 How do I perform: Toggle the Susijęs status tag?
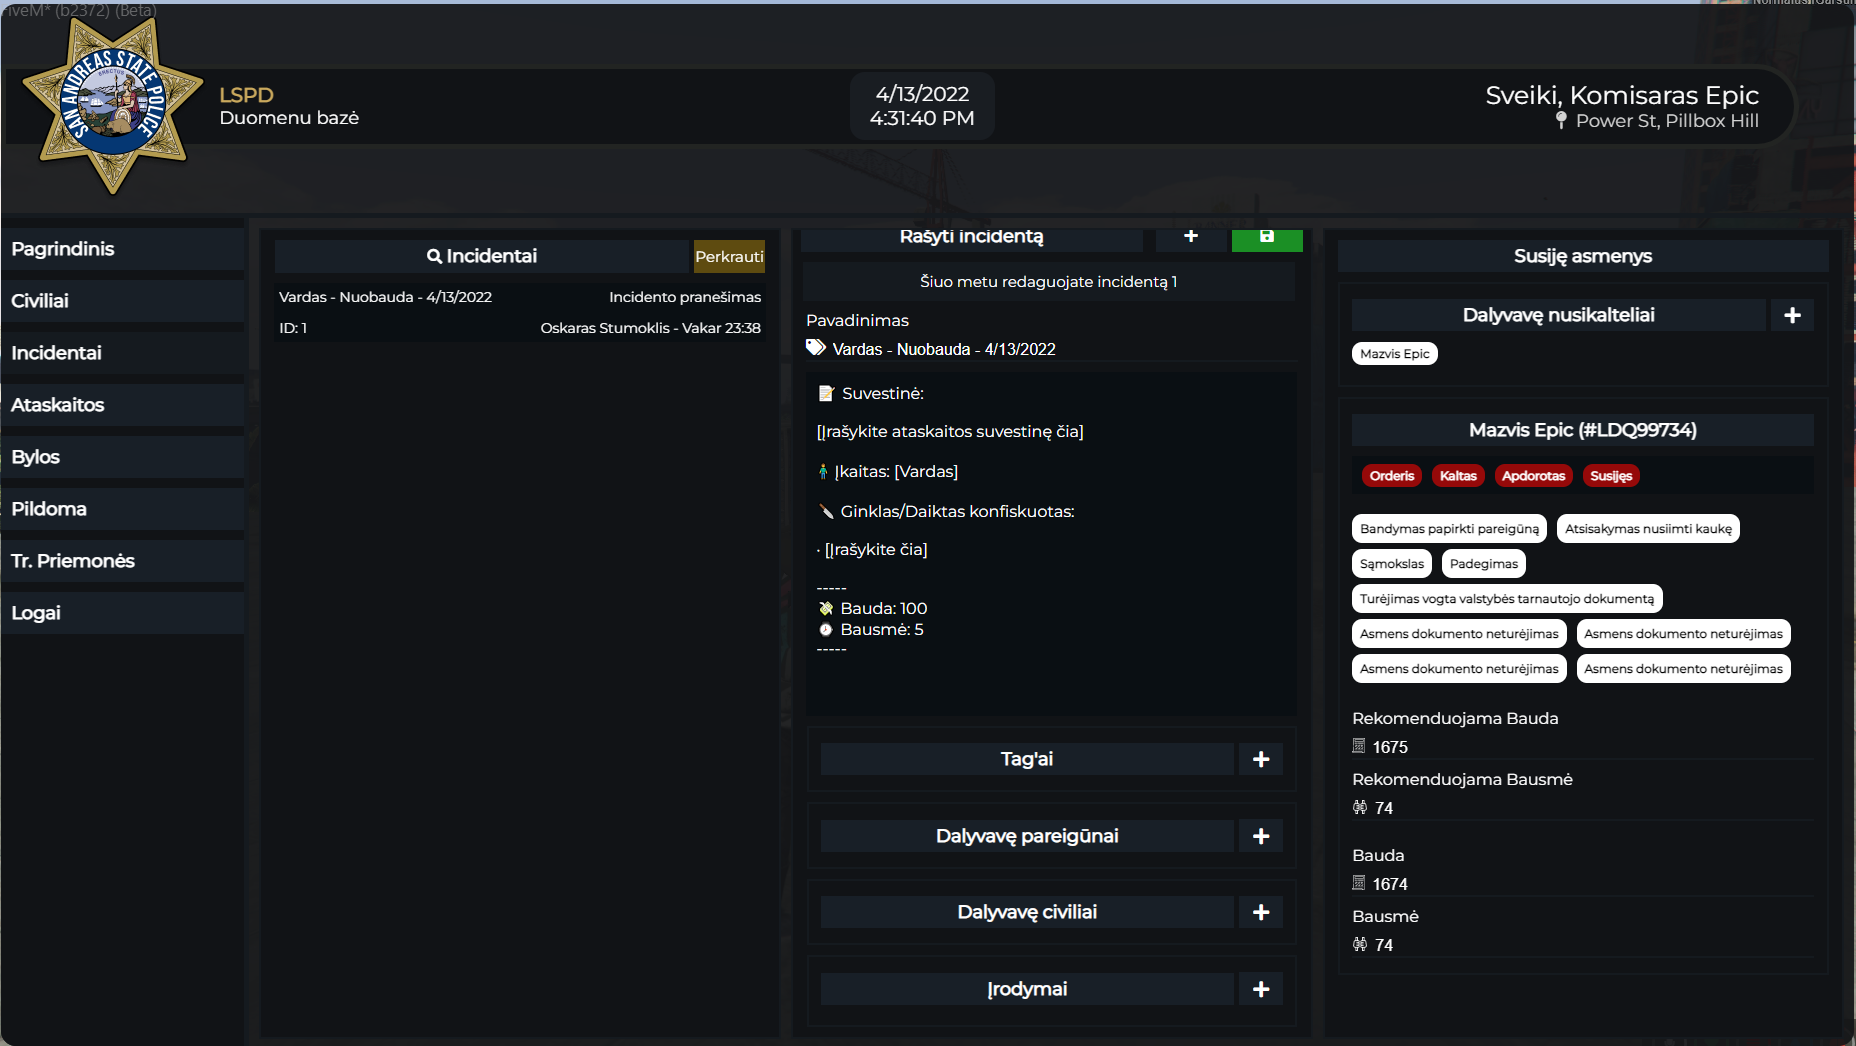pyautogui.click(x=1610, y=476)
